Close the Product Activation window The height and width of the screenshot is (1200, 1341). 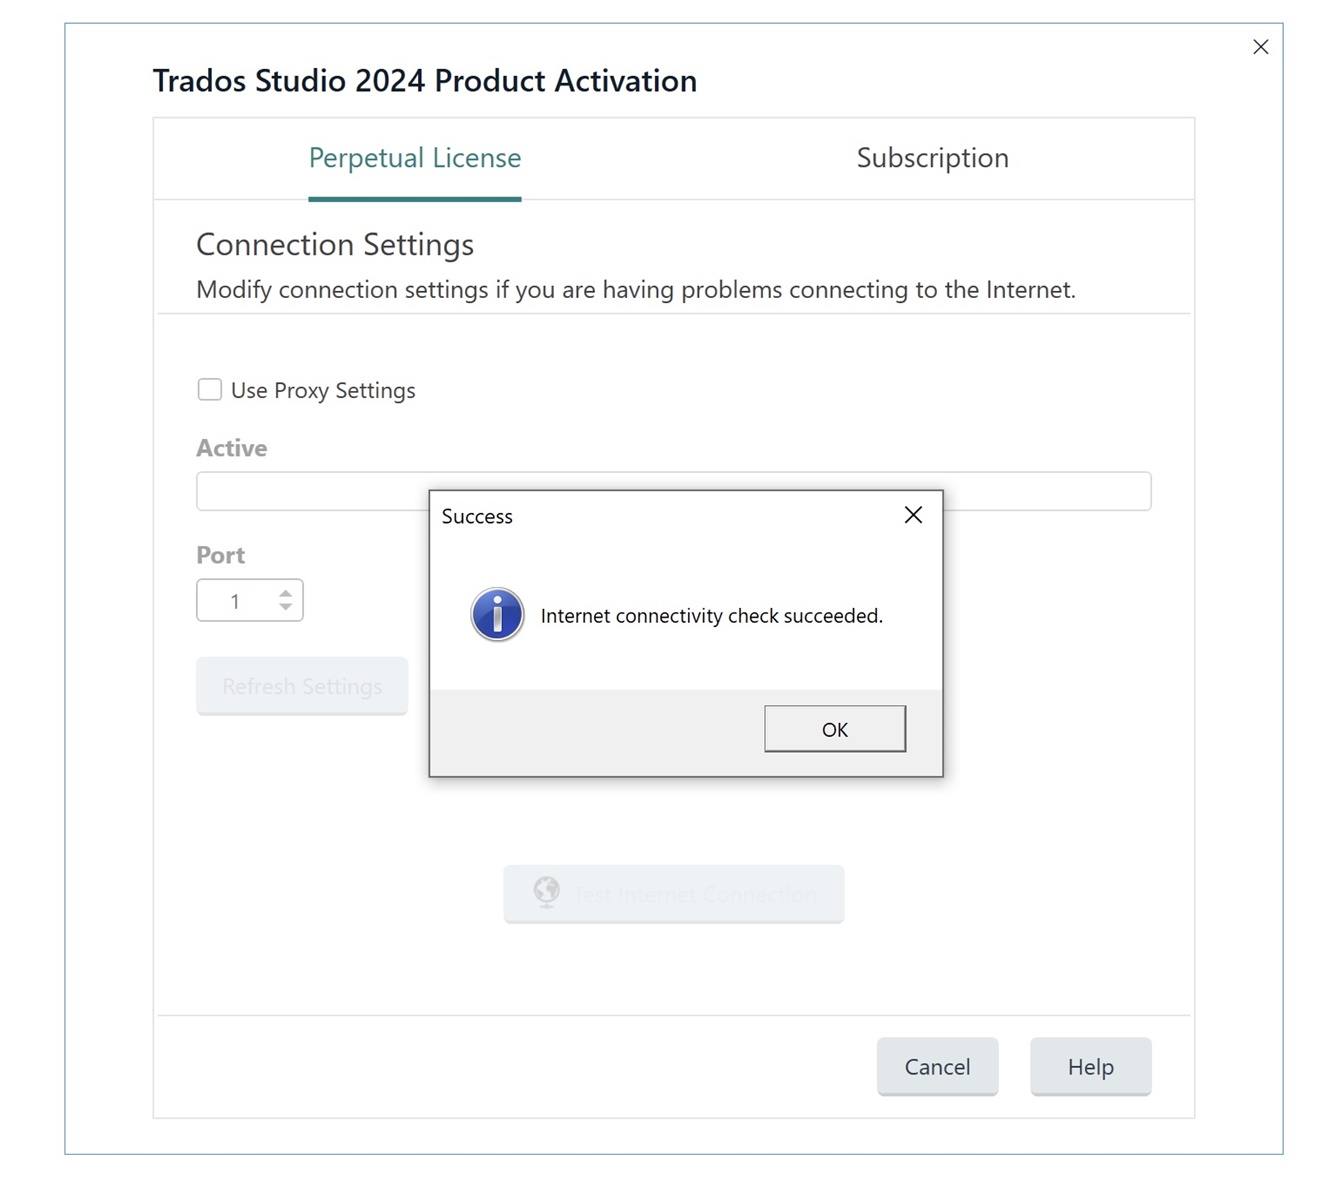tap(1260, 46)
